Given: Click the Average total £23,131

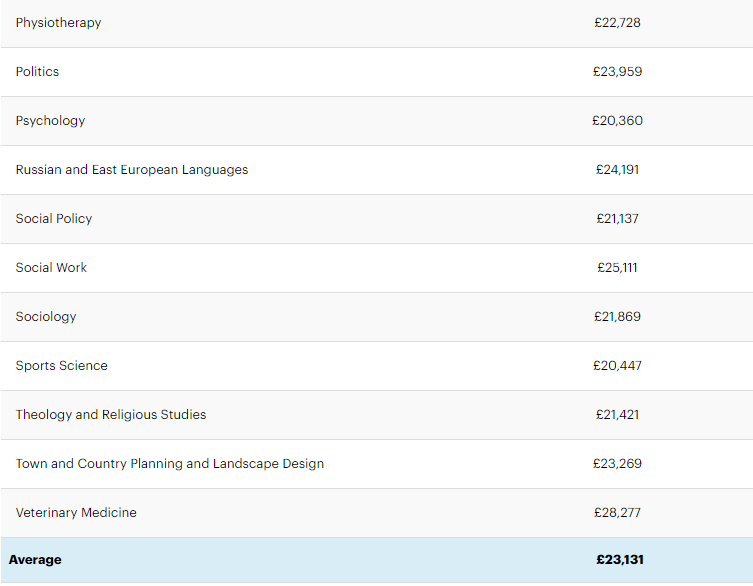Looking at the screenshot, I should pyautogui.click(x=620, y=560).
